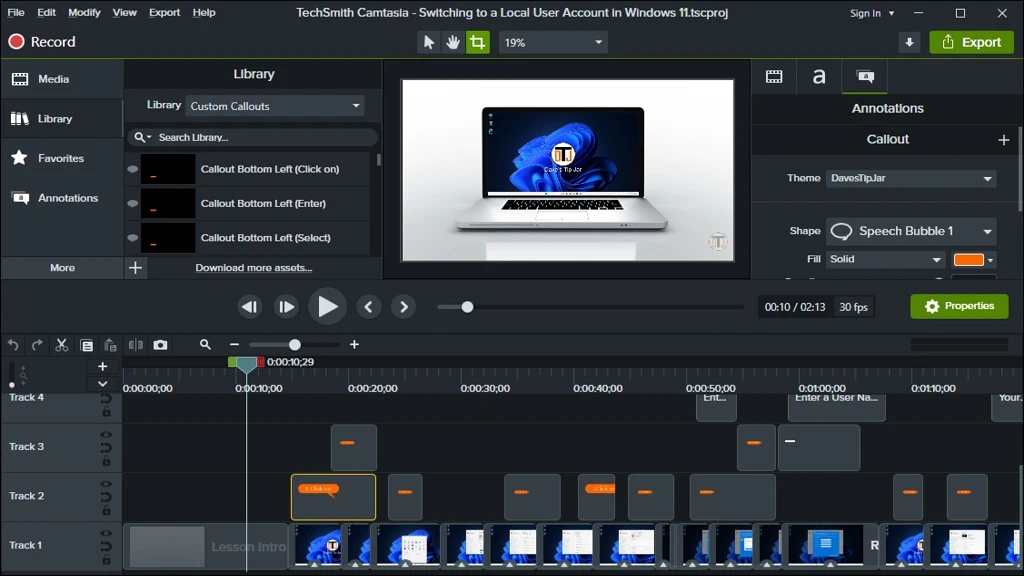
Task: Click the Undo arrow in timeline toolbar
Action: [13, 345]
